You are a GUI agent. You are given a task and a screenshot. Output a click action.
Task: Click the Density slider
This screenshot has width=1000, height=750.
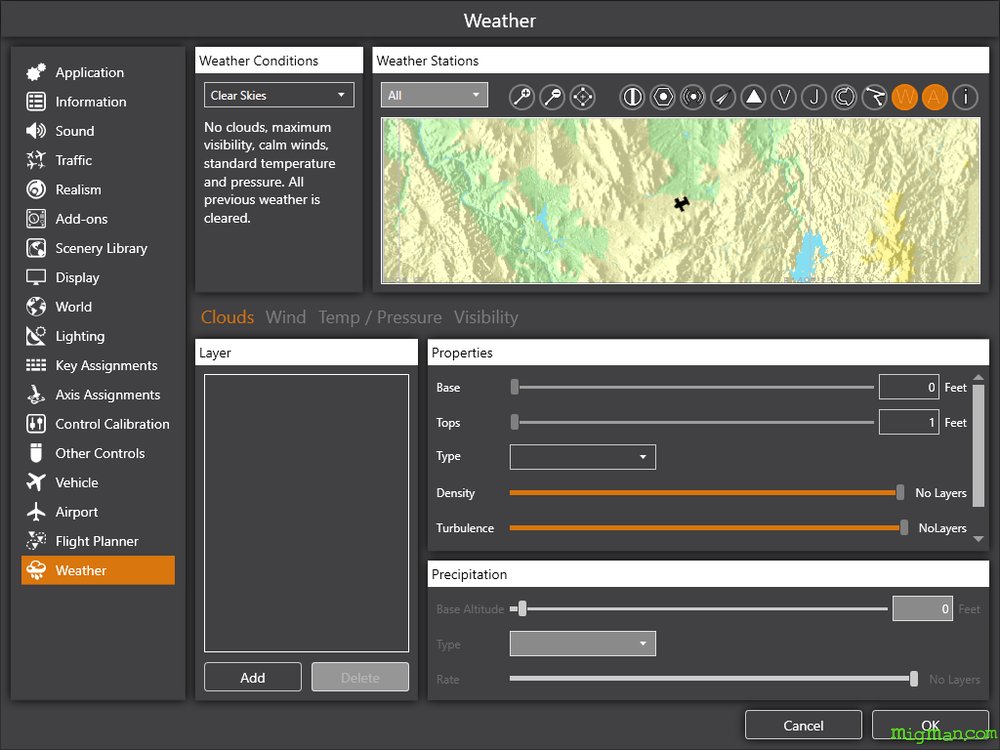pyautogui.click(x=707, y=492)
